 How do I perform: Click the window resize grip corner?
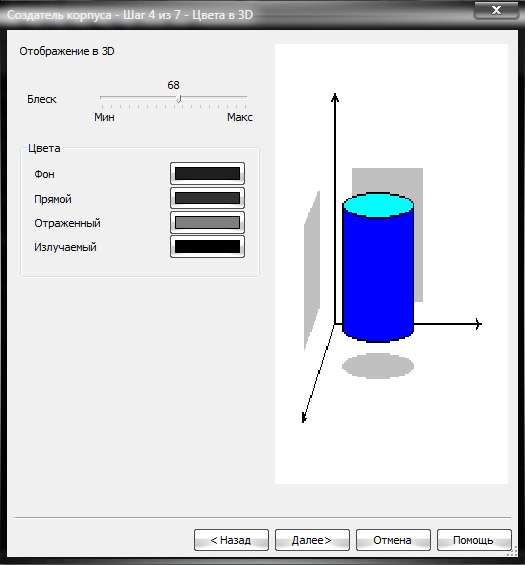(x=513, y=551)
